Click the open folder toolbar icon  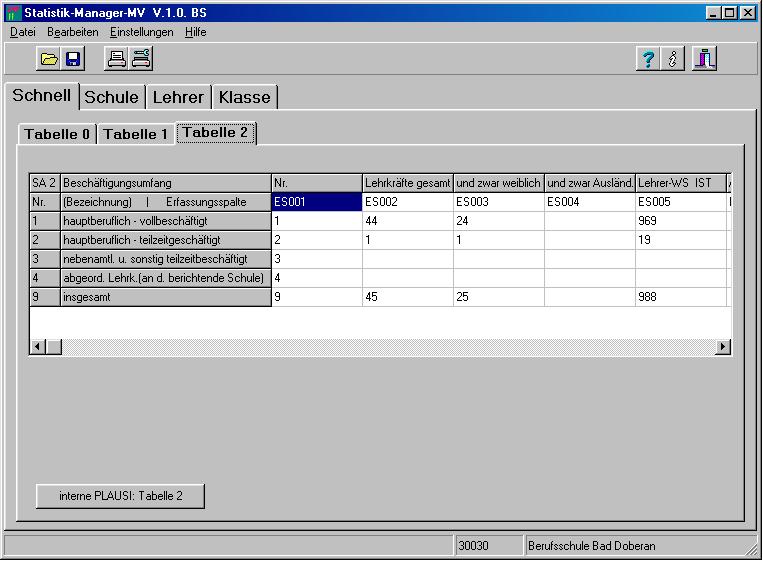pos(49,59)
